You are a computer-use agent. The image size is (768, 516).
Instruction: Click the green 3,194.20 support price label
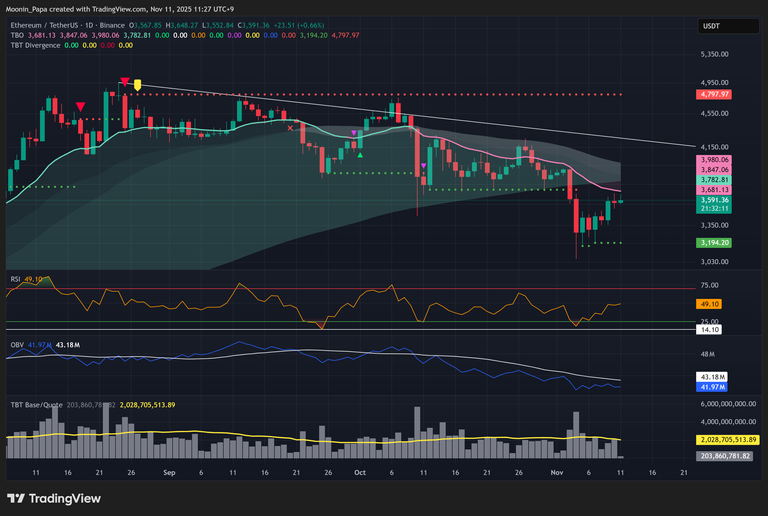pyautogui.click(x=716, y=242)
